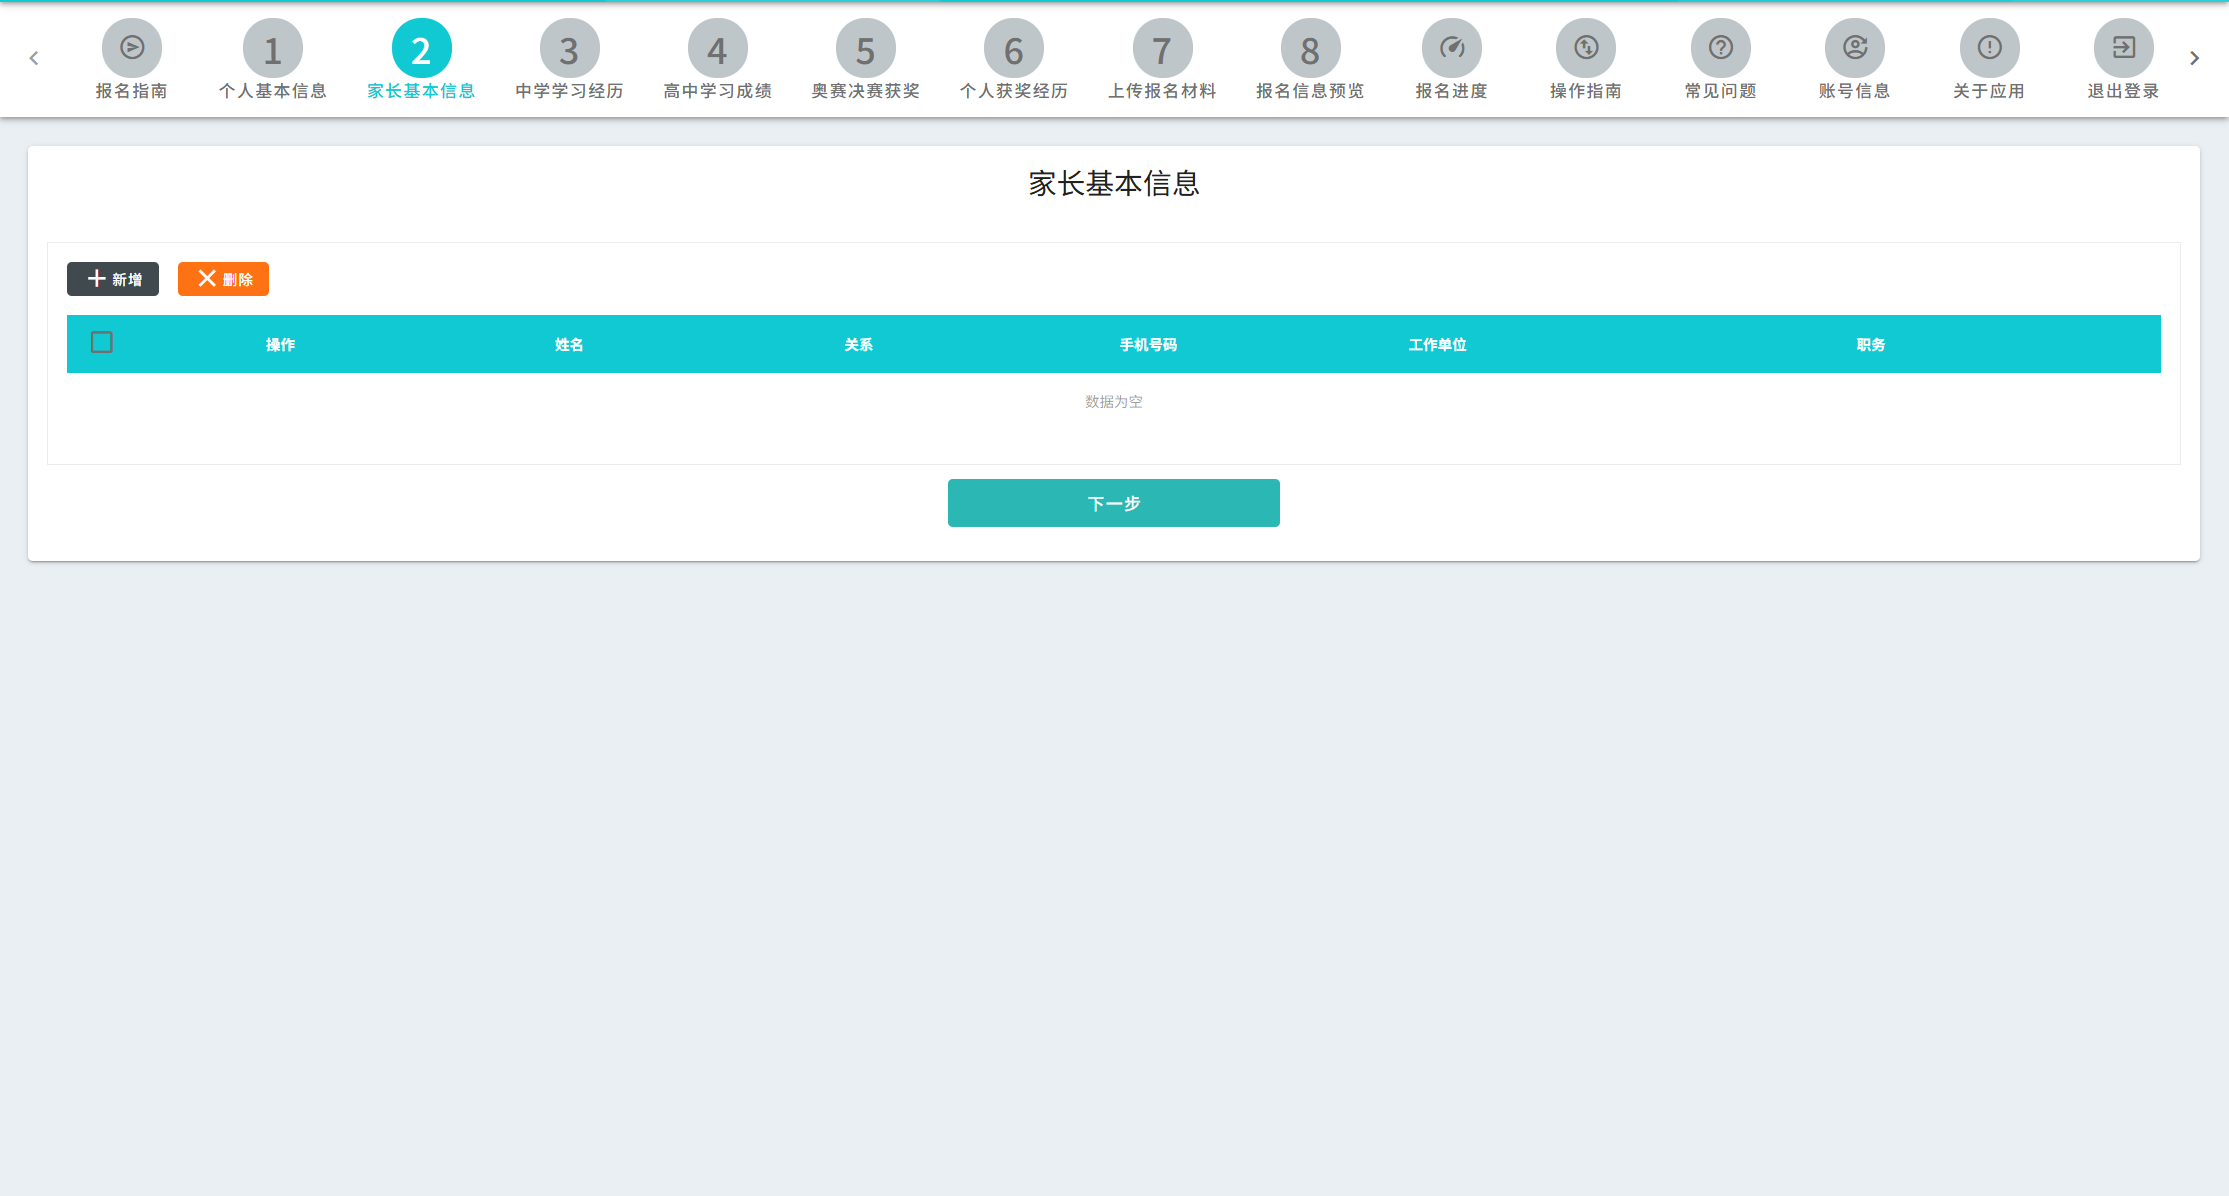Click the orange 删除 delete button
Image resolution: width=2229 pixels, height=1196 pixels.
pos(223,279)
